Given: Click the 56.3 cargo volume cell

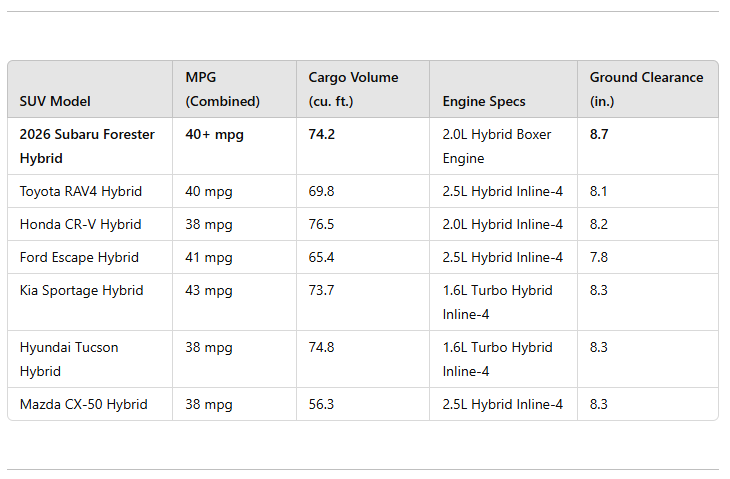Looking at the screenshot, I should [x=322, y=404].
